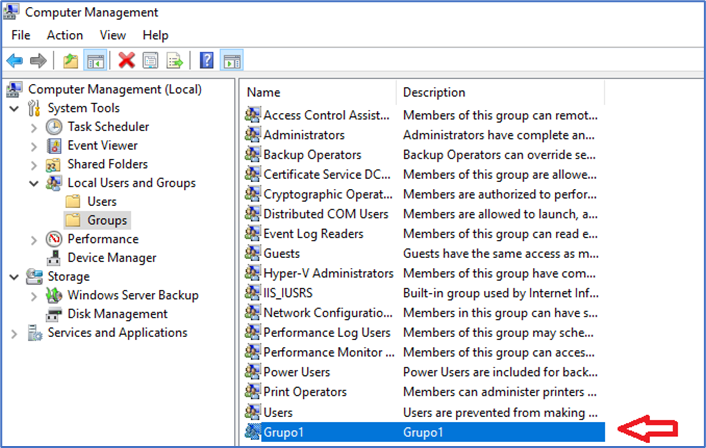Viewport: 706px width, 448px height.
Task: Select the Grupo1 group entry
Action: tap(285, 432)
